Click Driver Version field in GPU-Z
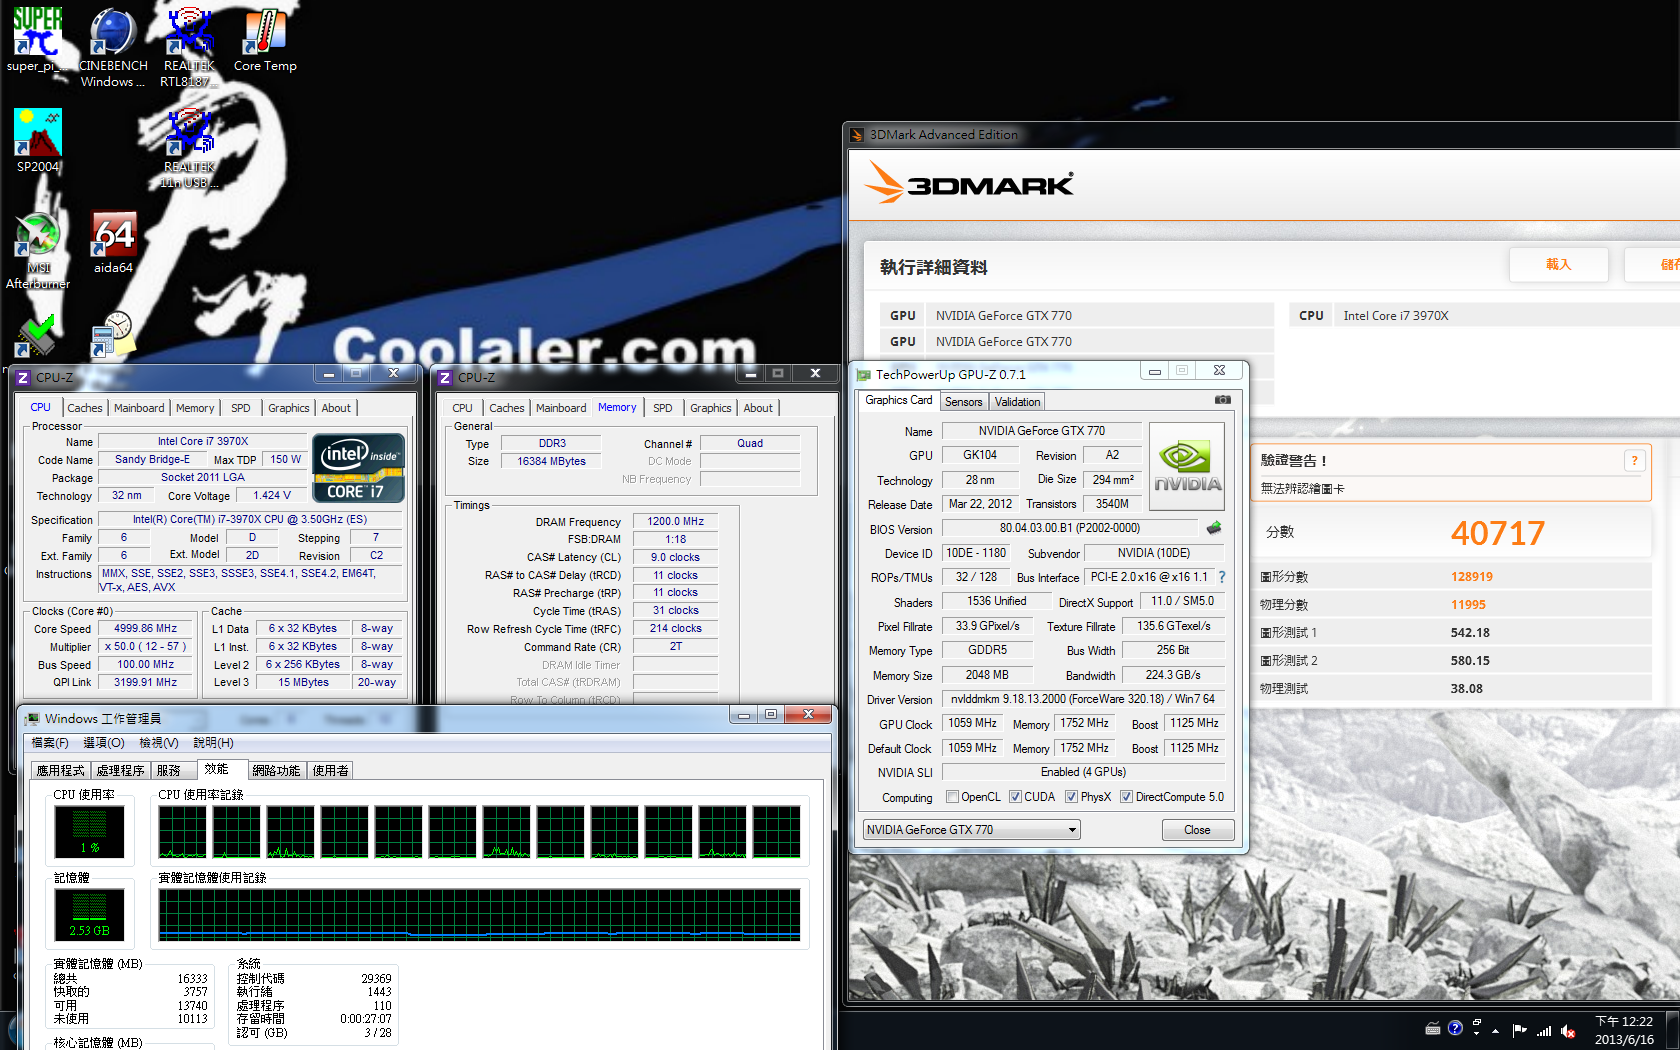The image size is (1680, 1050). pyautogui.click(x=1083, y=699)
